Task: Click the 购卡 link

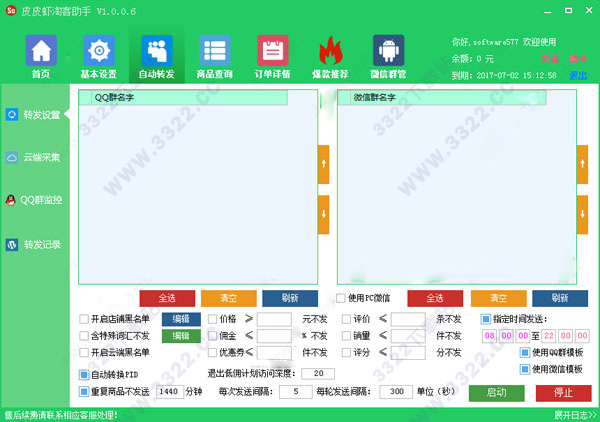Action: point(578,59)
